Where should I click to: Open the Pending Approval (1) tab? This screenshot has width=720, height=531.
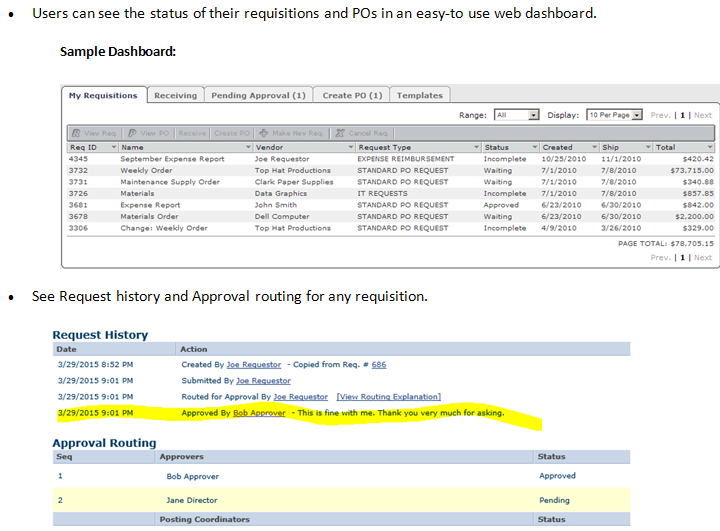pos(258,96)
